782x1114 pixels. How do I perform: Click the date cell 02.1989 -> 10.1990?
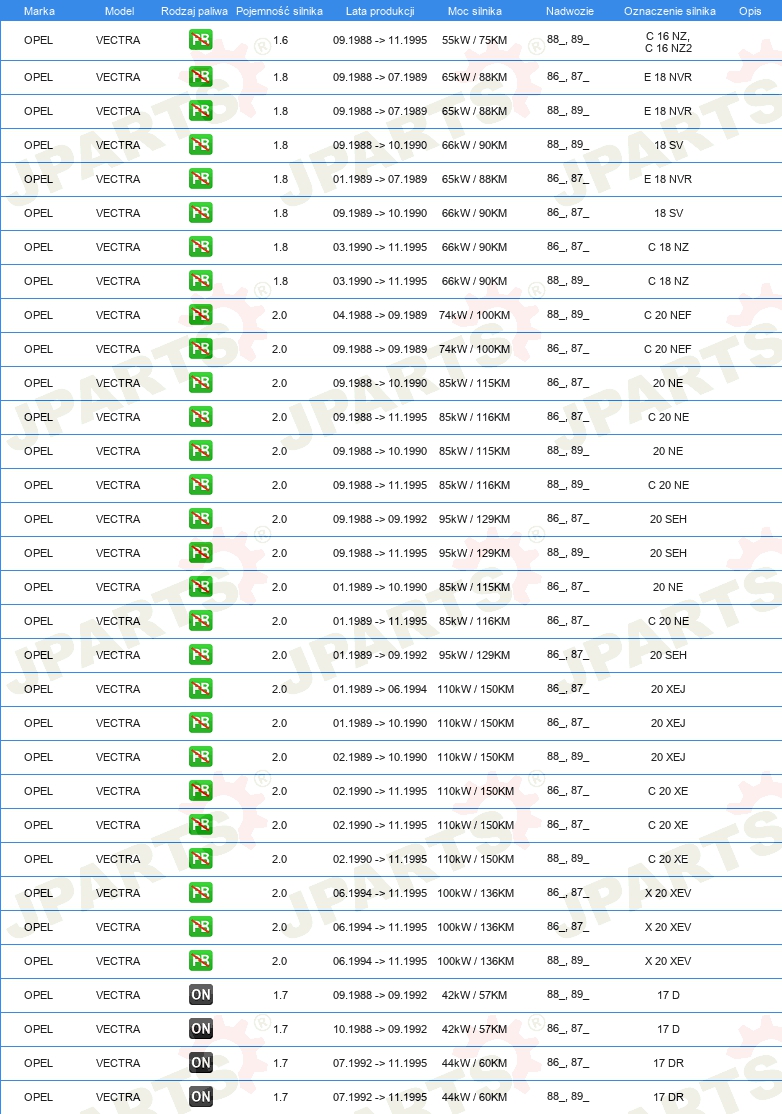pos(380,757)
